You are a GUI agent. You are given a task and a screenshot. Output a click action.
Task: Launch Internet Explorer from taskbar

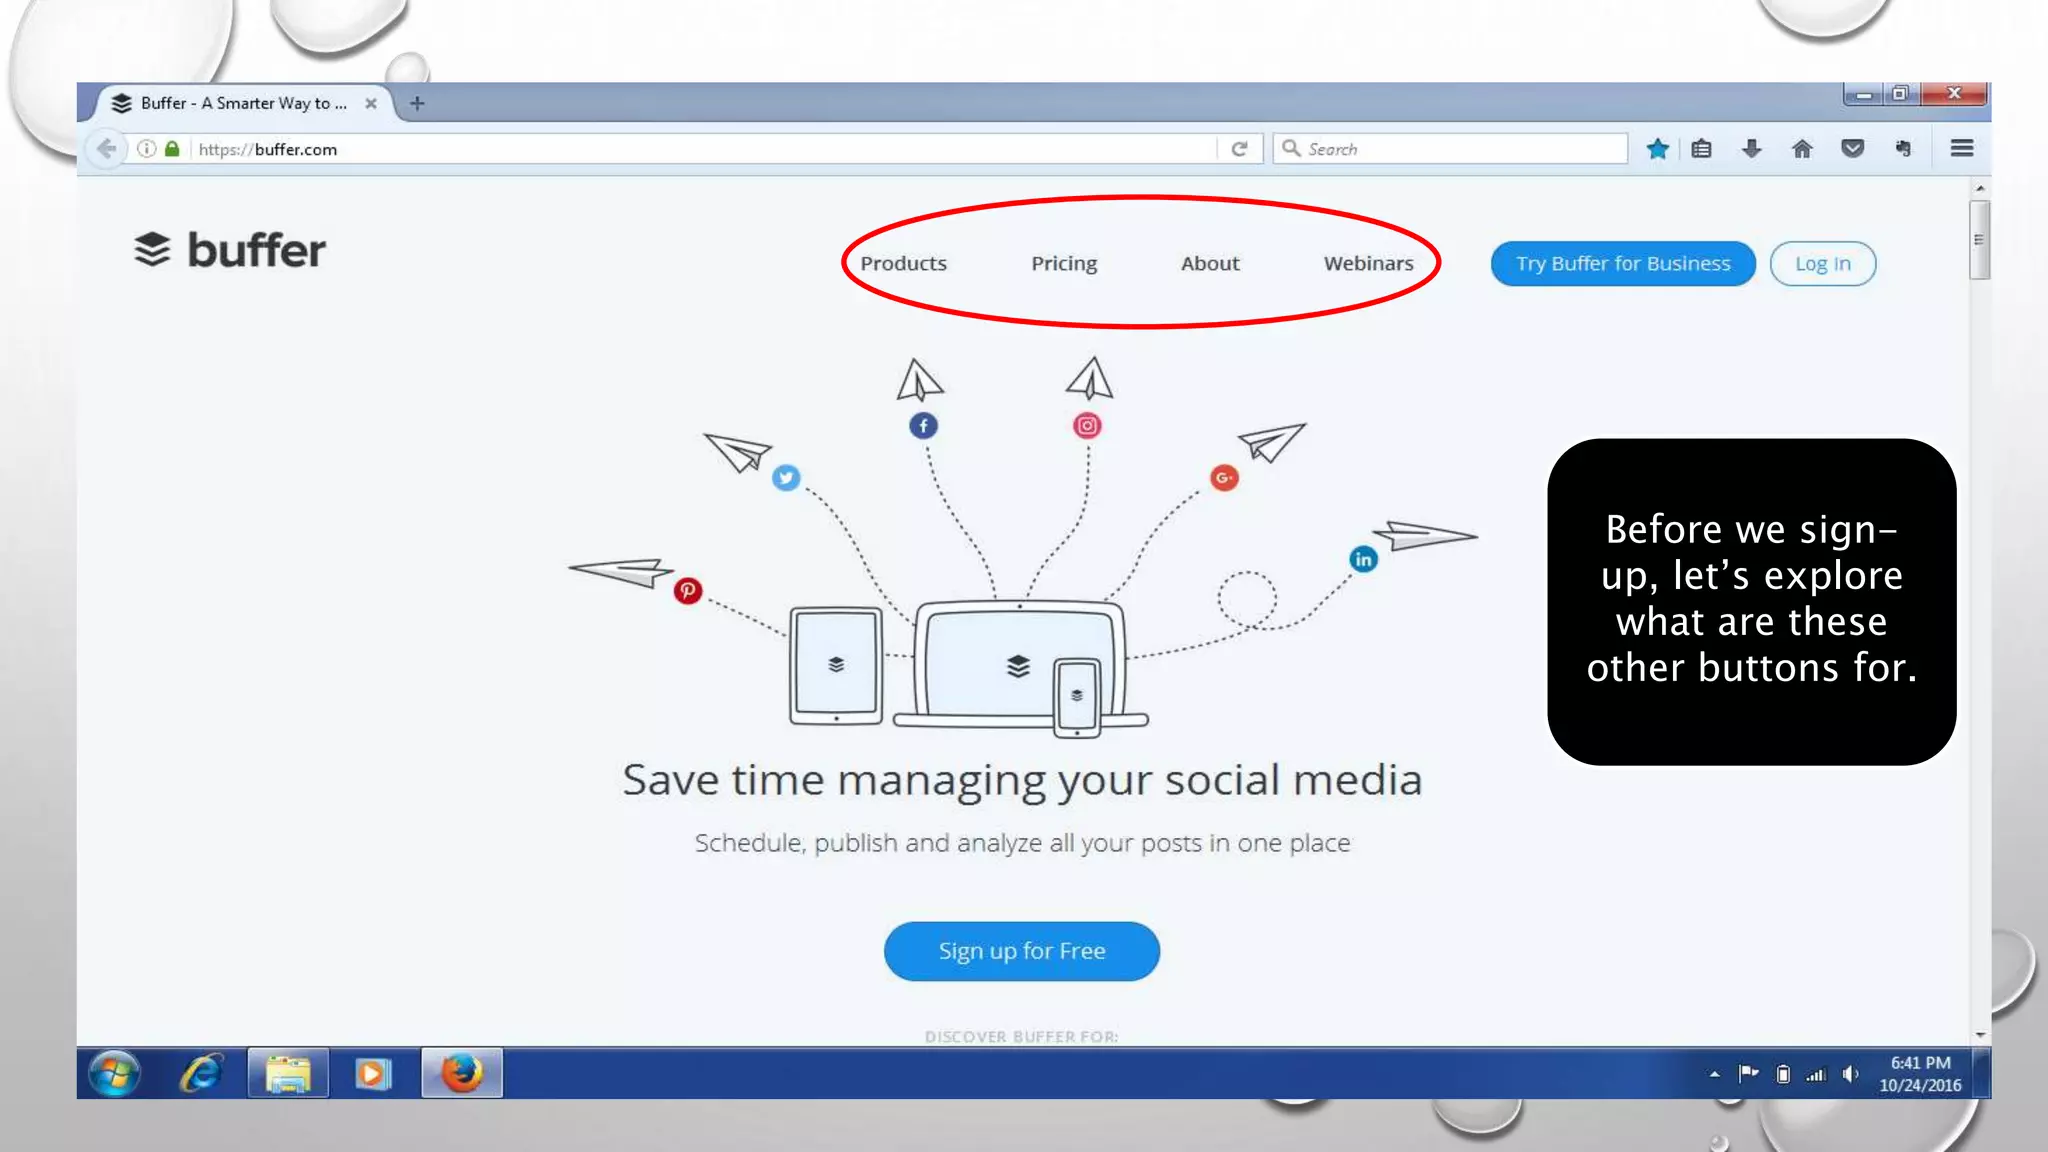pos(201,1074)
